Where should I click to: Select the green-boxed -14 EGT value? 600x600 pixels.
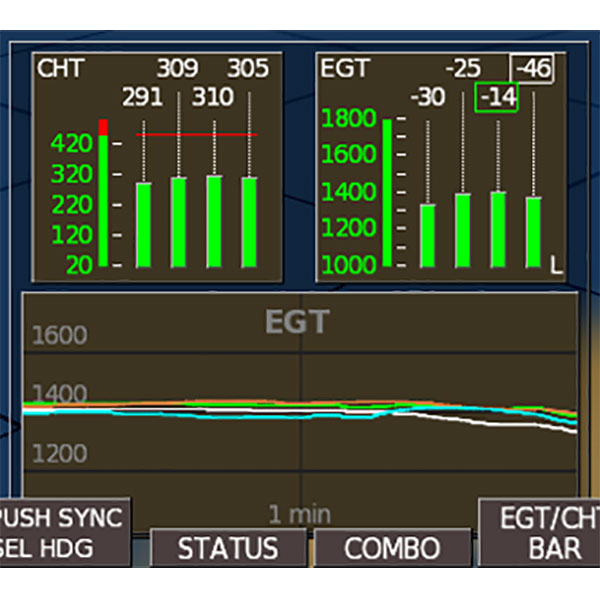(x=496, y=98)
